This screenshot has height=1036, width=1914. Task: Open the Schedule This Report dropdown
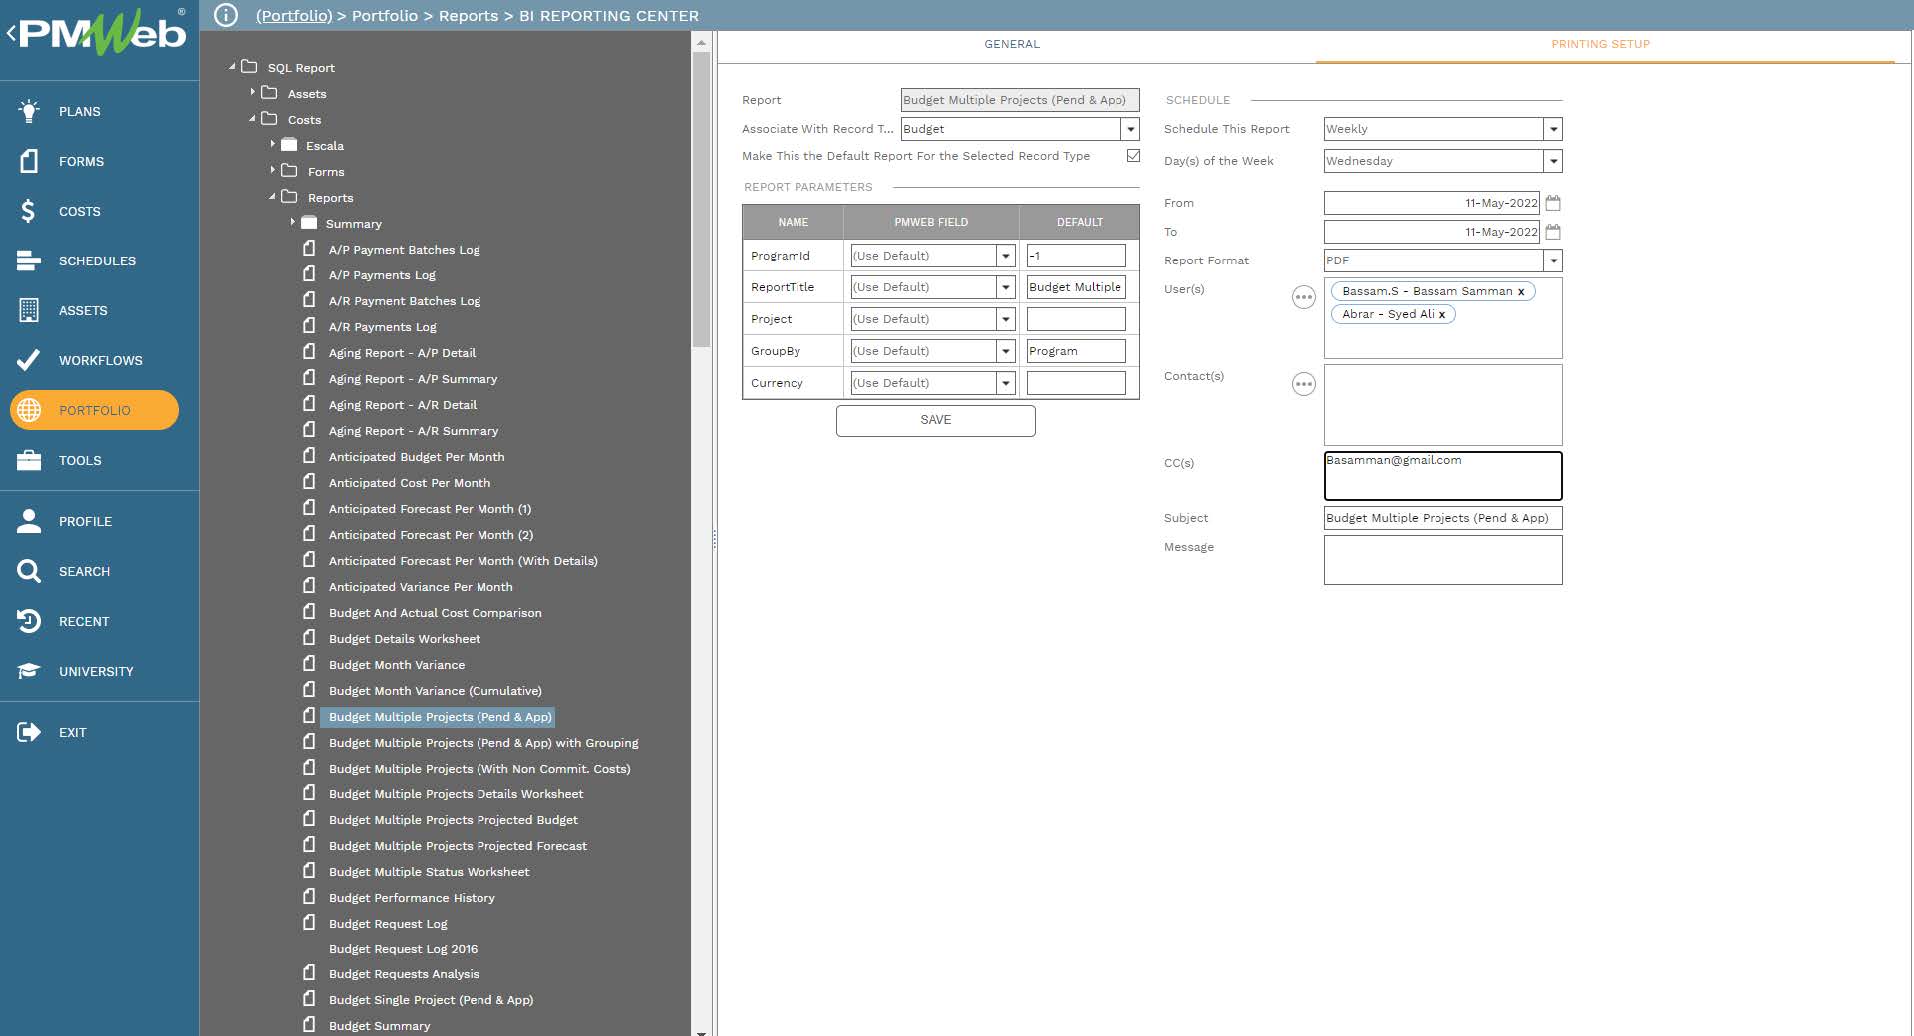click(1553, 129)
